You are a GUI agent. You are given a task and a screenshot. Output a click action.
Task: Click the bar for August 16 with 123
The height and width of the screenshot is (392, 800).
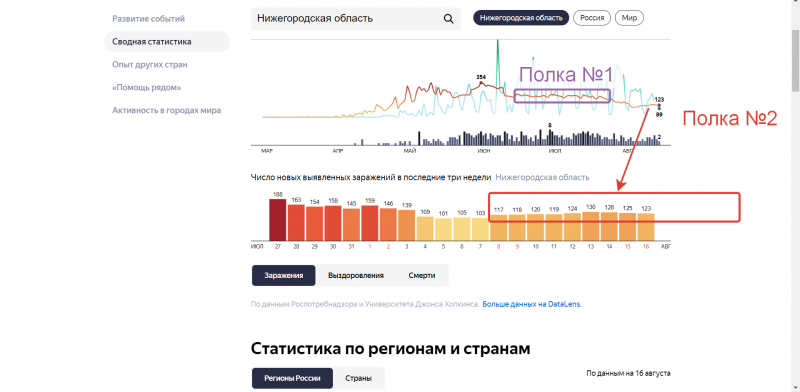click(645, 227)
